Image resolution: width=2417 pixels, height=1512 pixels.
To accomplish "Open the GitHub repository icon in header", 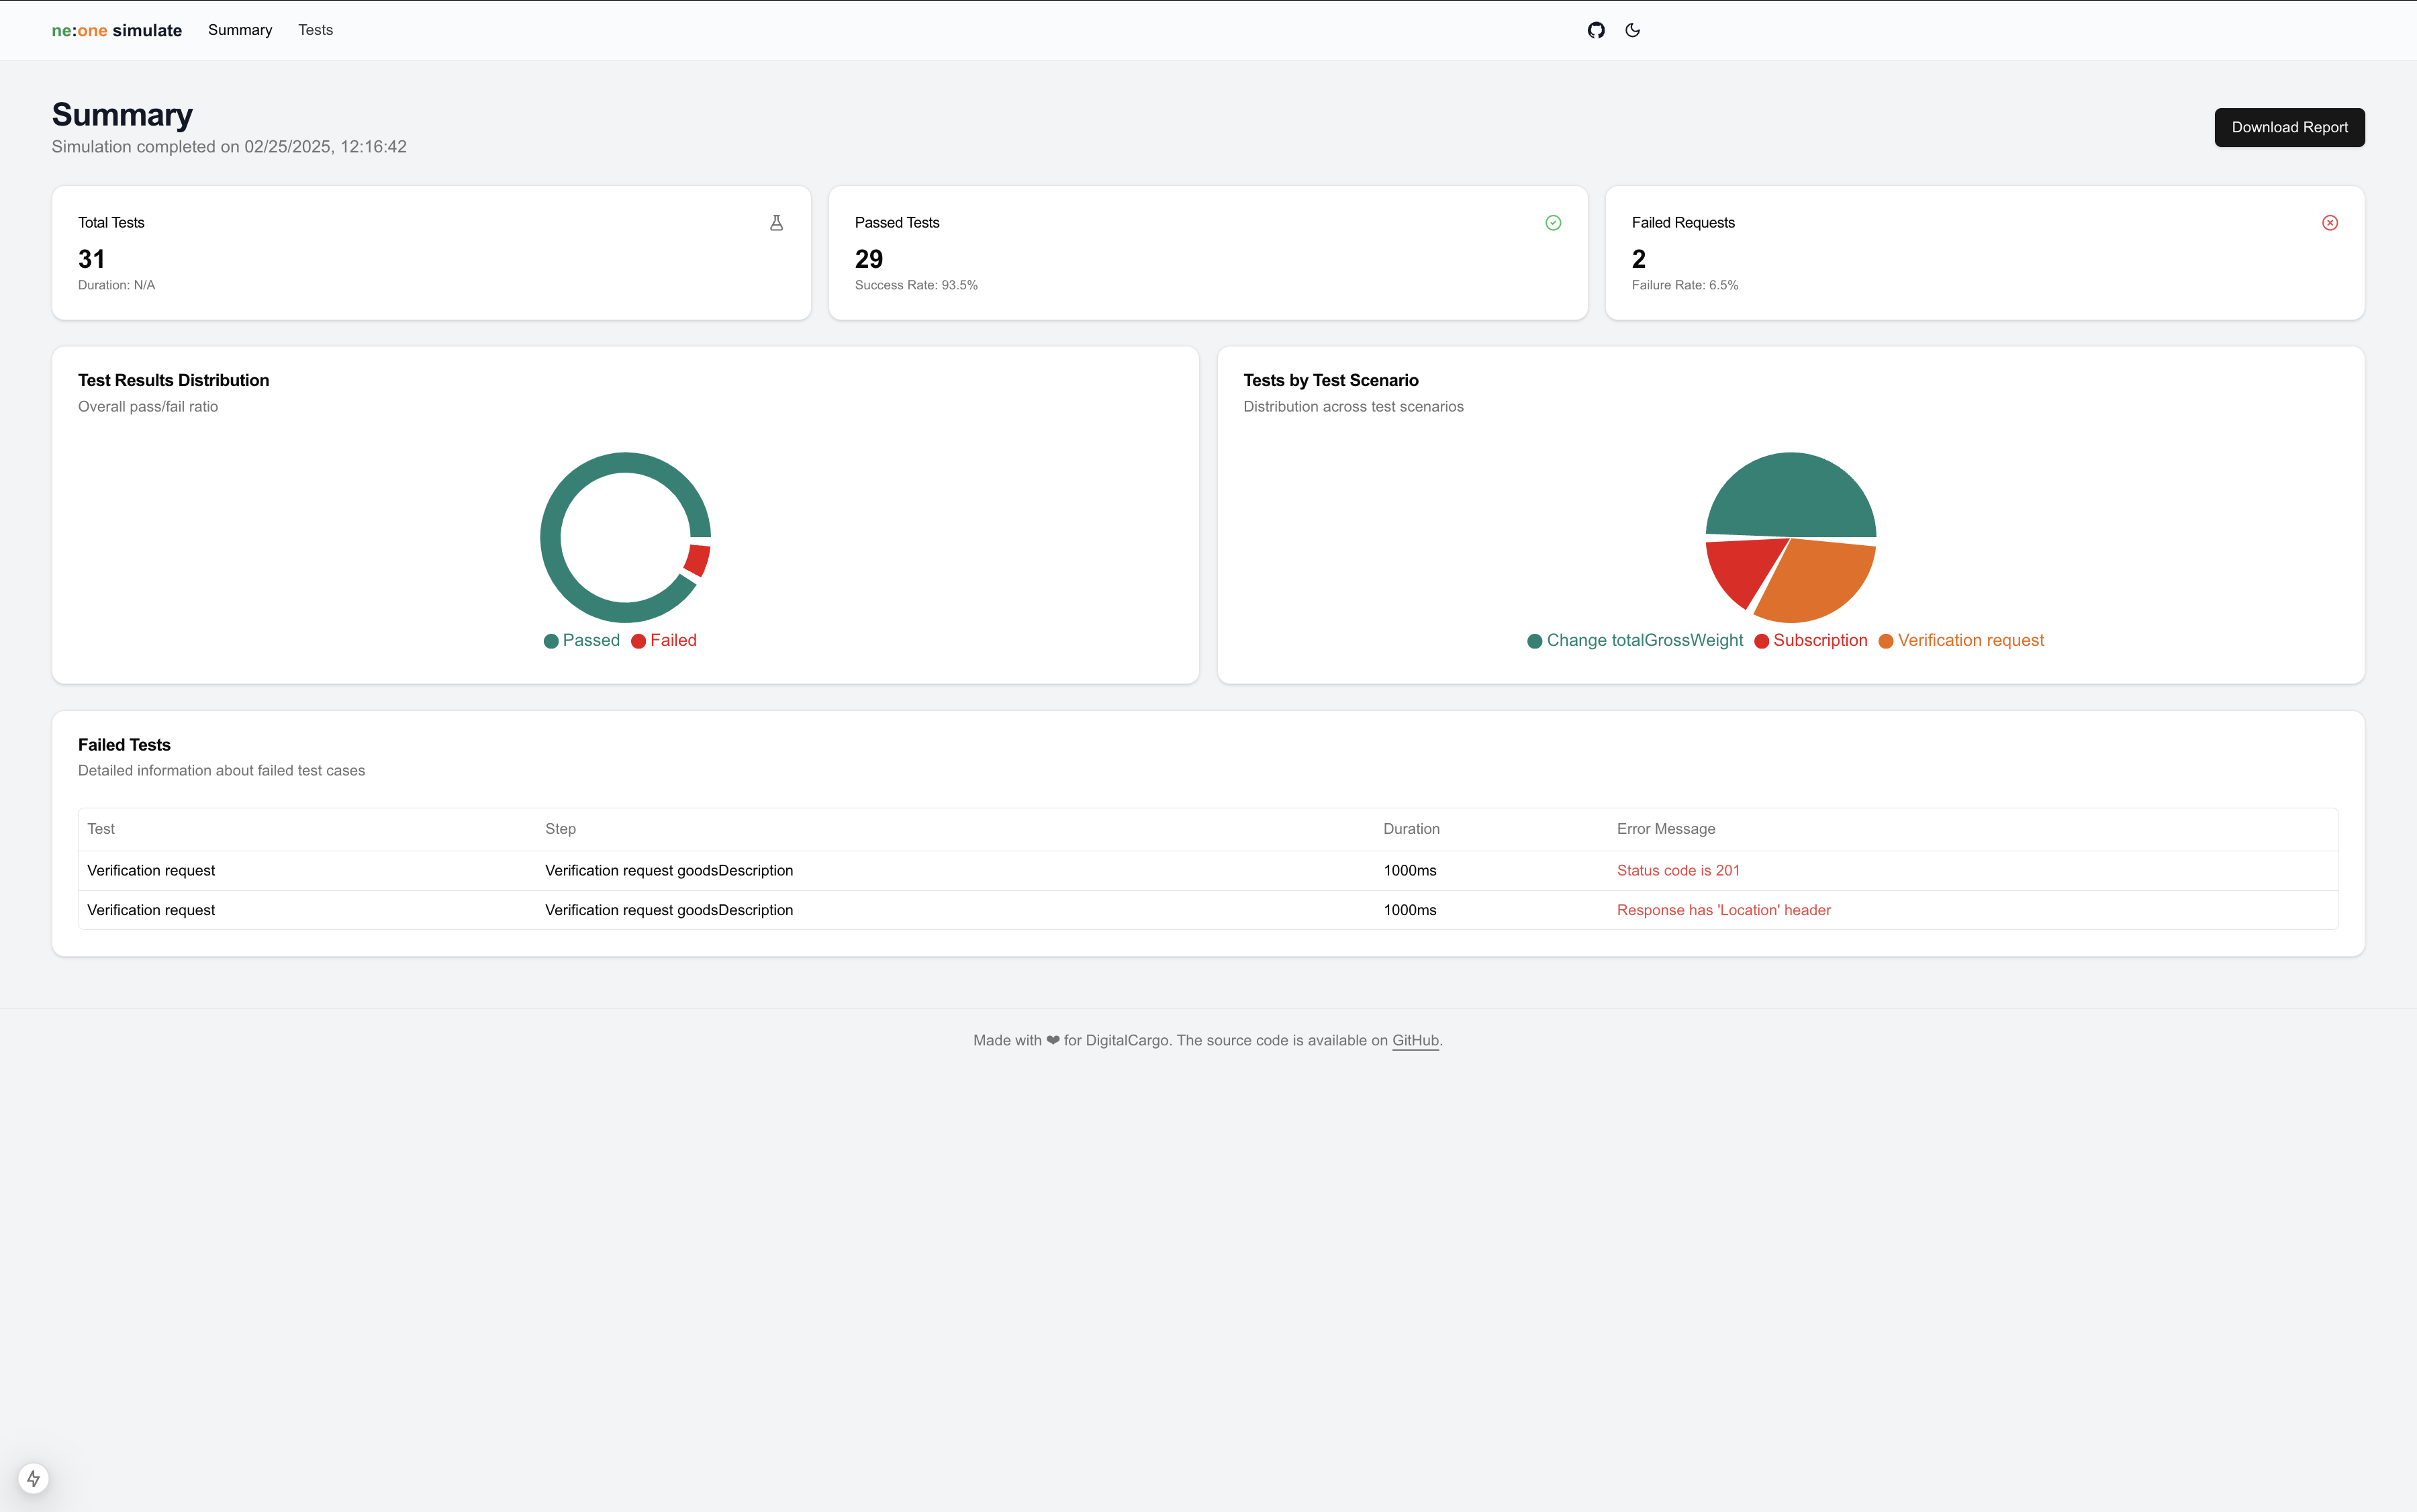I will (x=1596, y=30).
